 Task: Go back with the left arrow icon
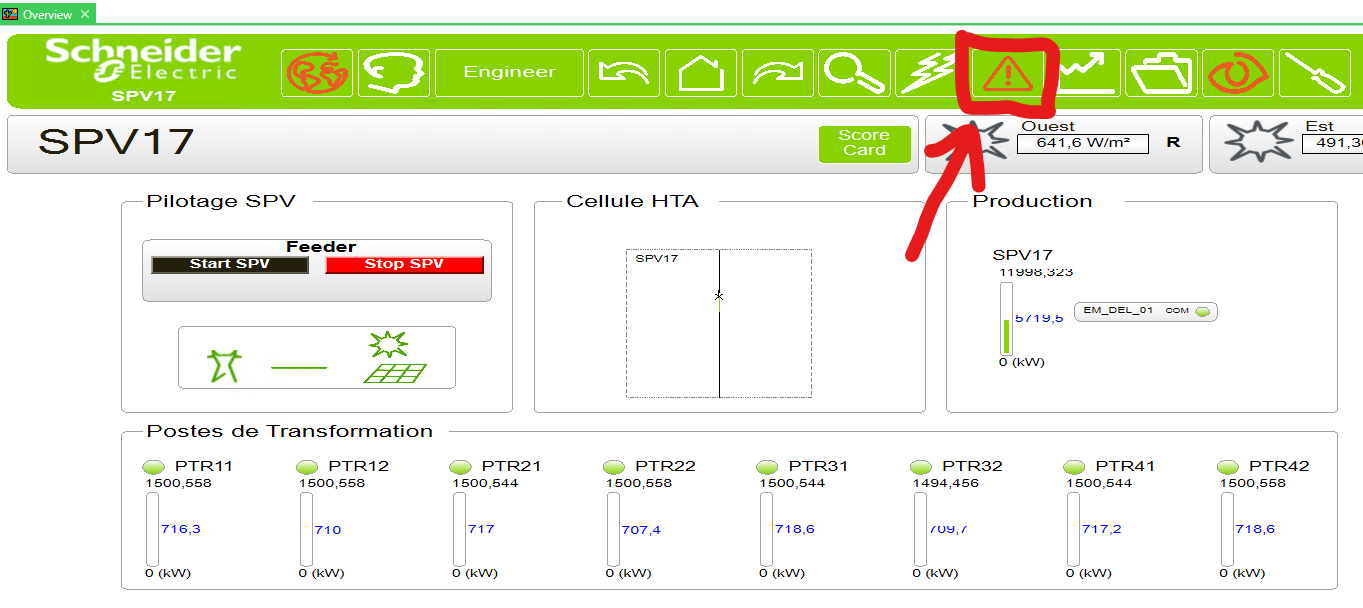[x=623, y=73]
